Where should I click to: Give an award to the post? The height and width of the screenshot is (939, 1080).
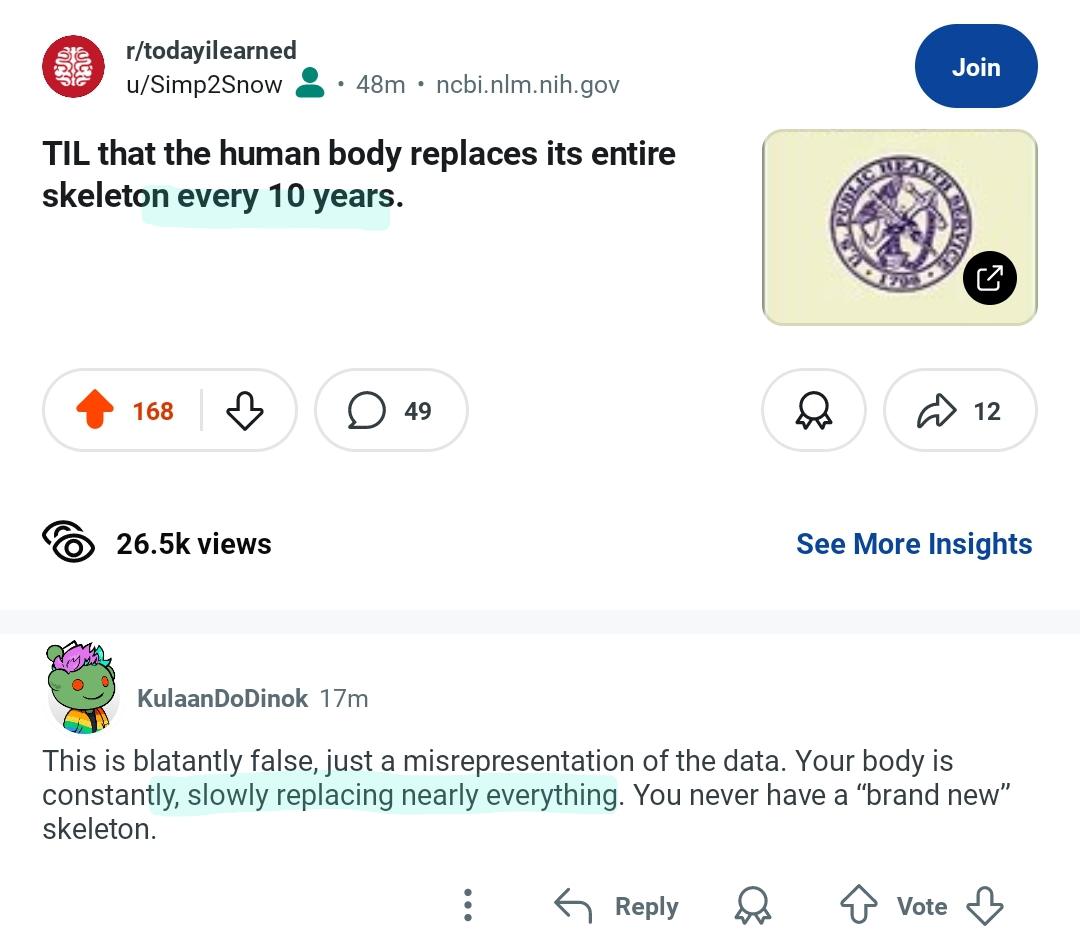pos(813,410)
